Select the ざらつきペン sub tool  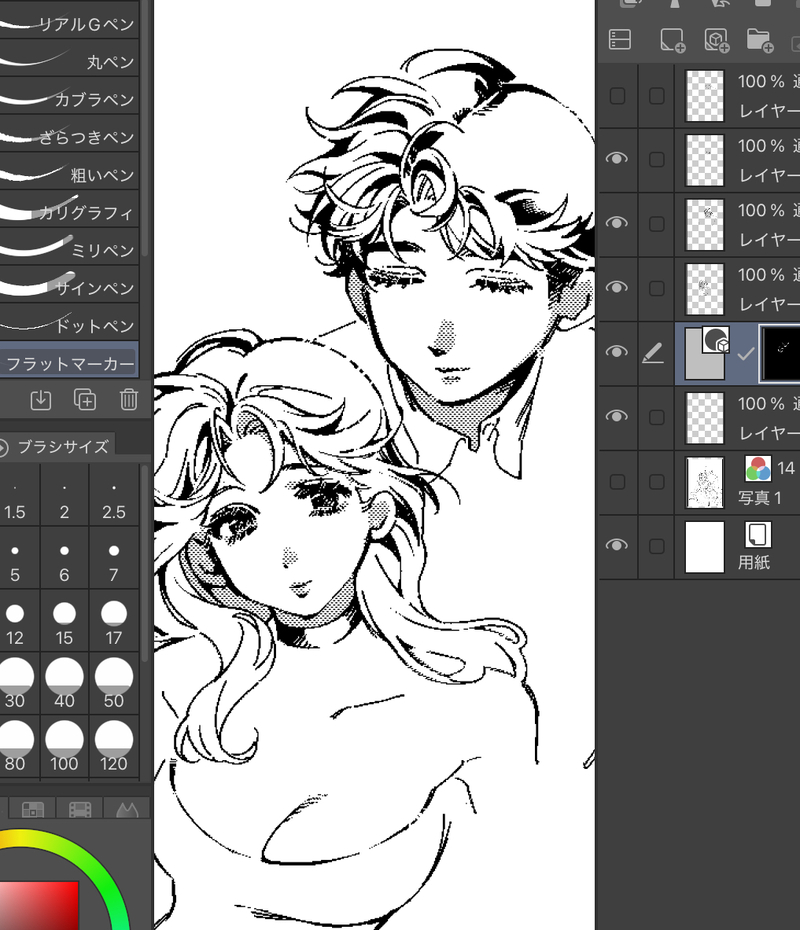(69, 133)
